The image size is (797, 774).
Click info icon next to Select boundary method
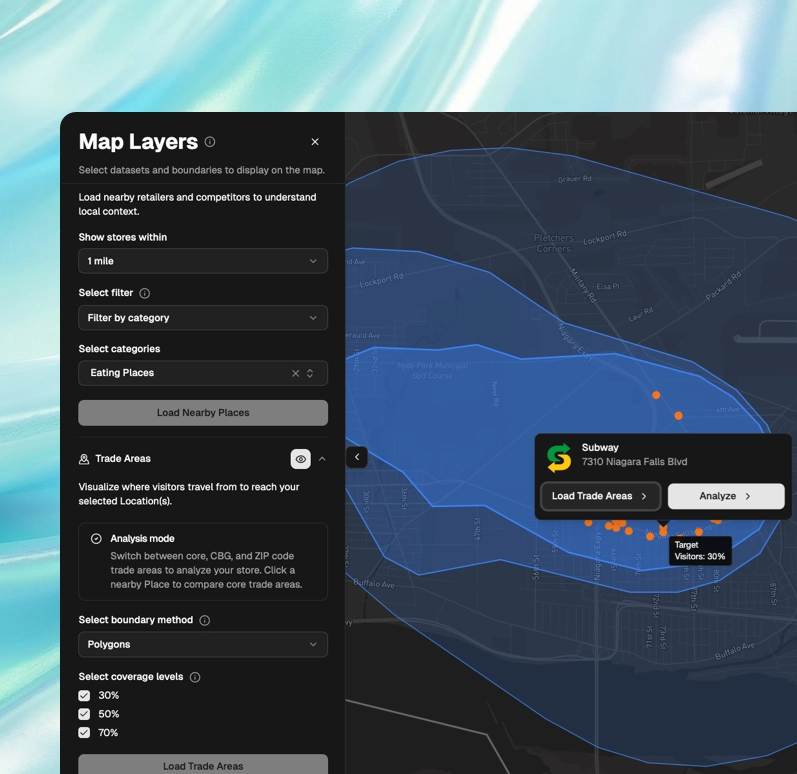click(205, 620)
